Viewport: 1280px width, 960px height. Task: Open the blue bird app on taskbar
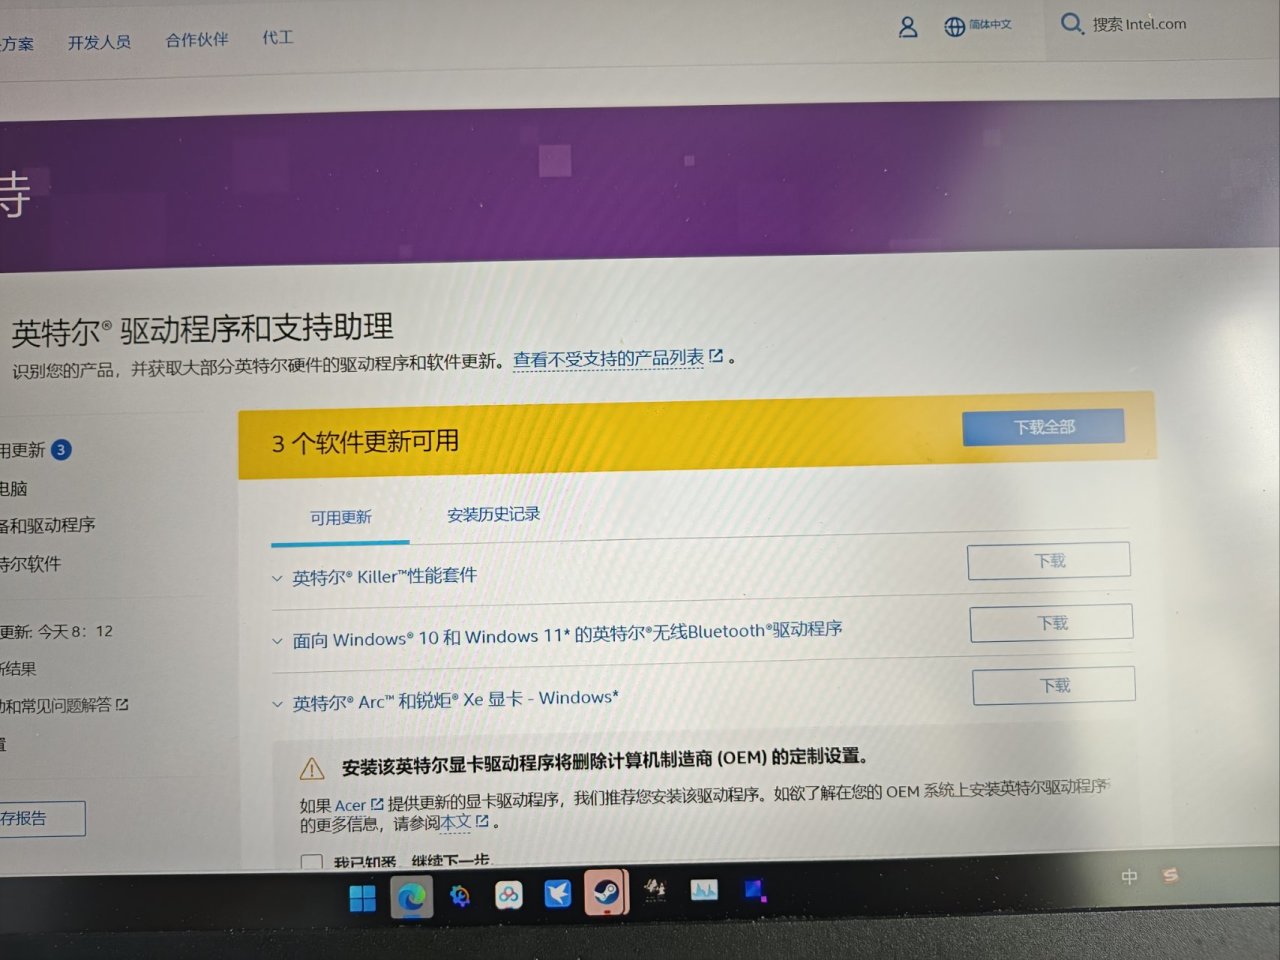(557, 893)
